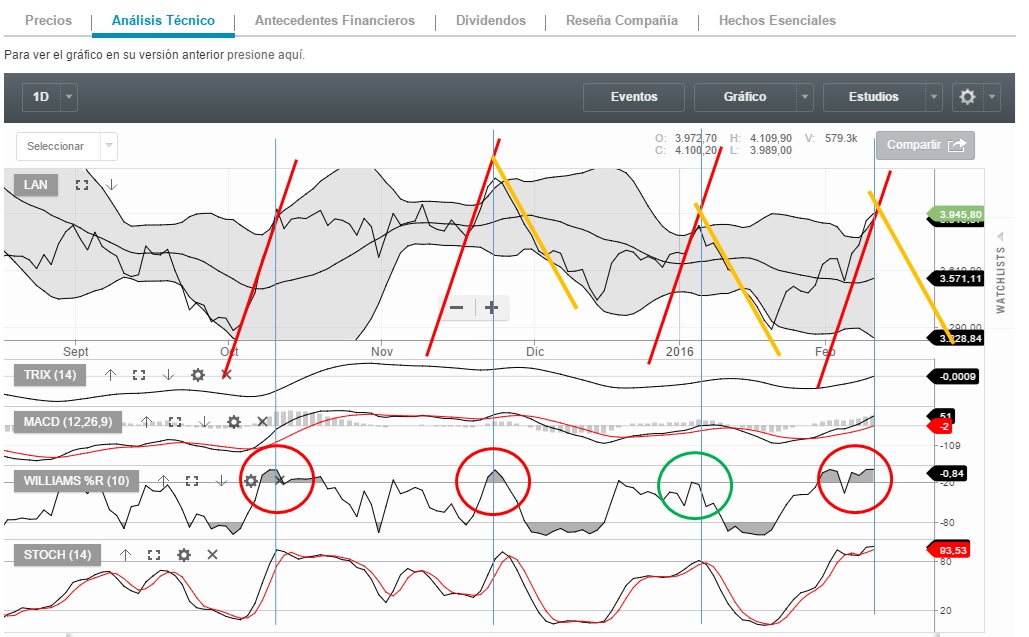The height and width of the screenshot is (637, 1029).
Task: Move the Williams %R panel down
Action: pyautogui.click(x=221, y=481)
